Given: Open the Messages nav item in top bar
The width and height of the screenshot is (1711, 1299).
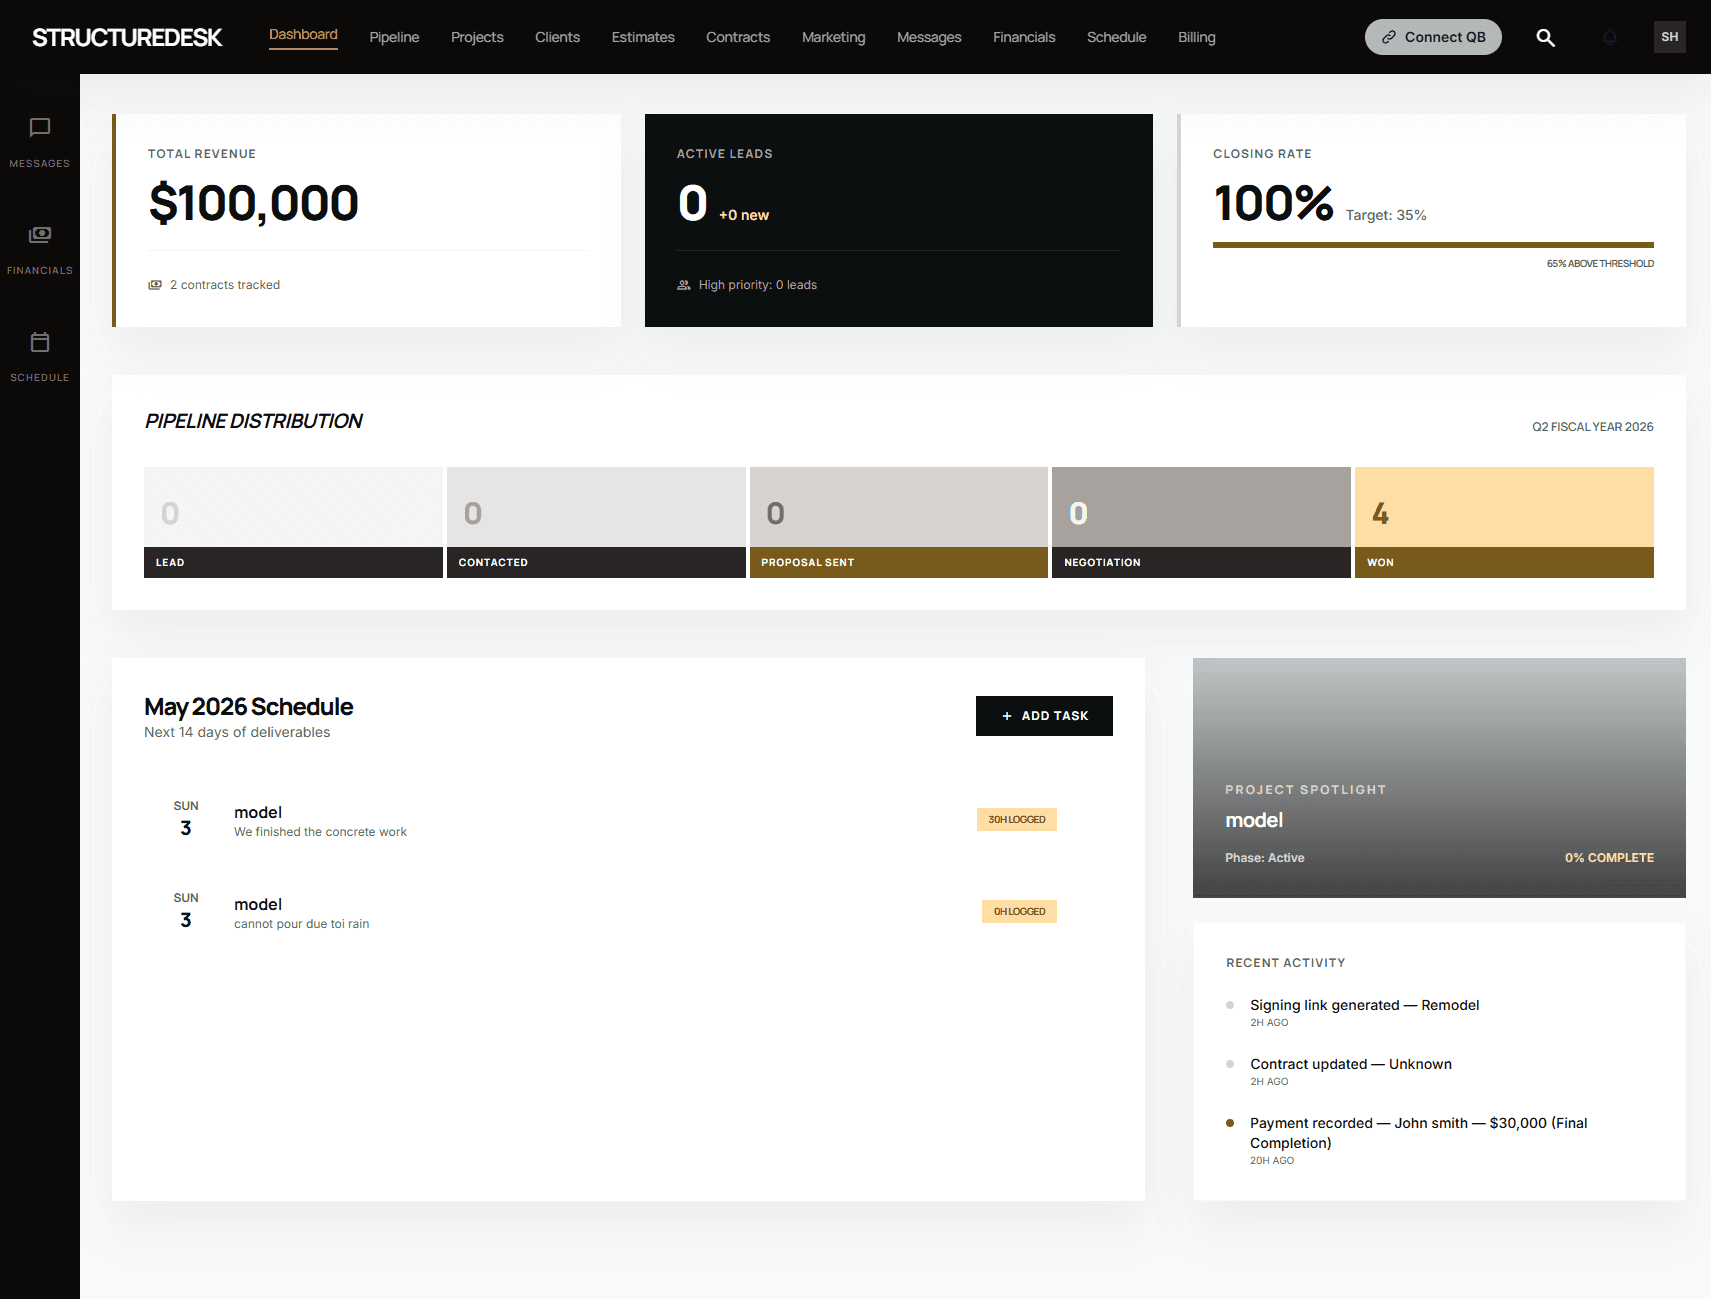Looking at the screenshot, I should pyautogui.click(x=929, y=37).
